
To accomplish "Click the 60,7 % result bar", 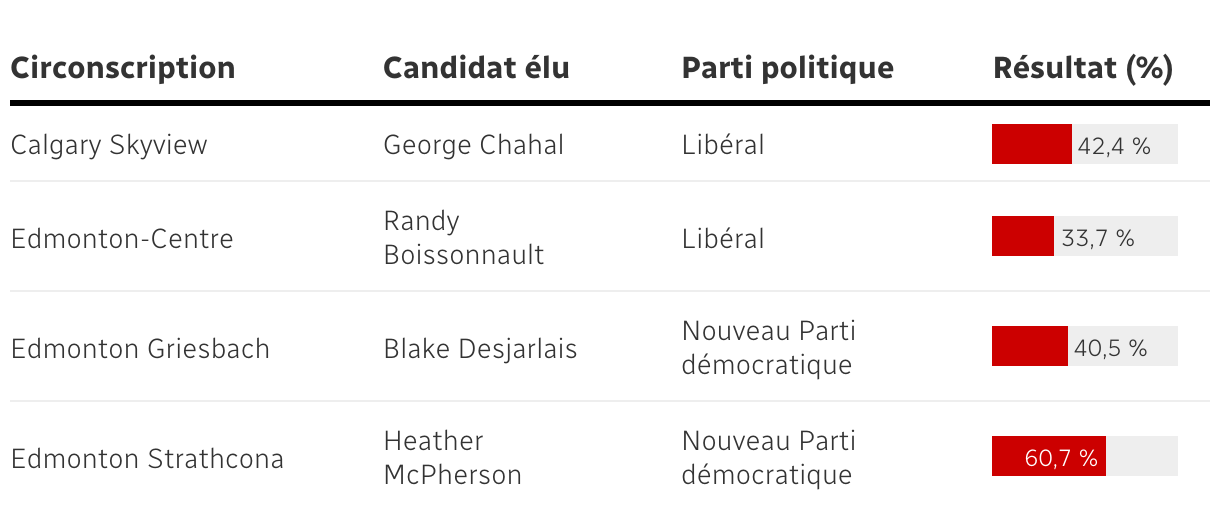I will (x=1084, y=457).
